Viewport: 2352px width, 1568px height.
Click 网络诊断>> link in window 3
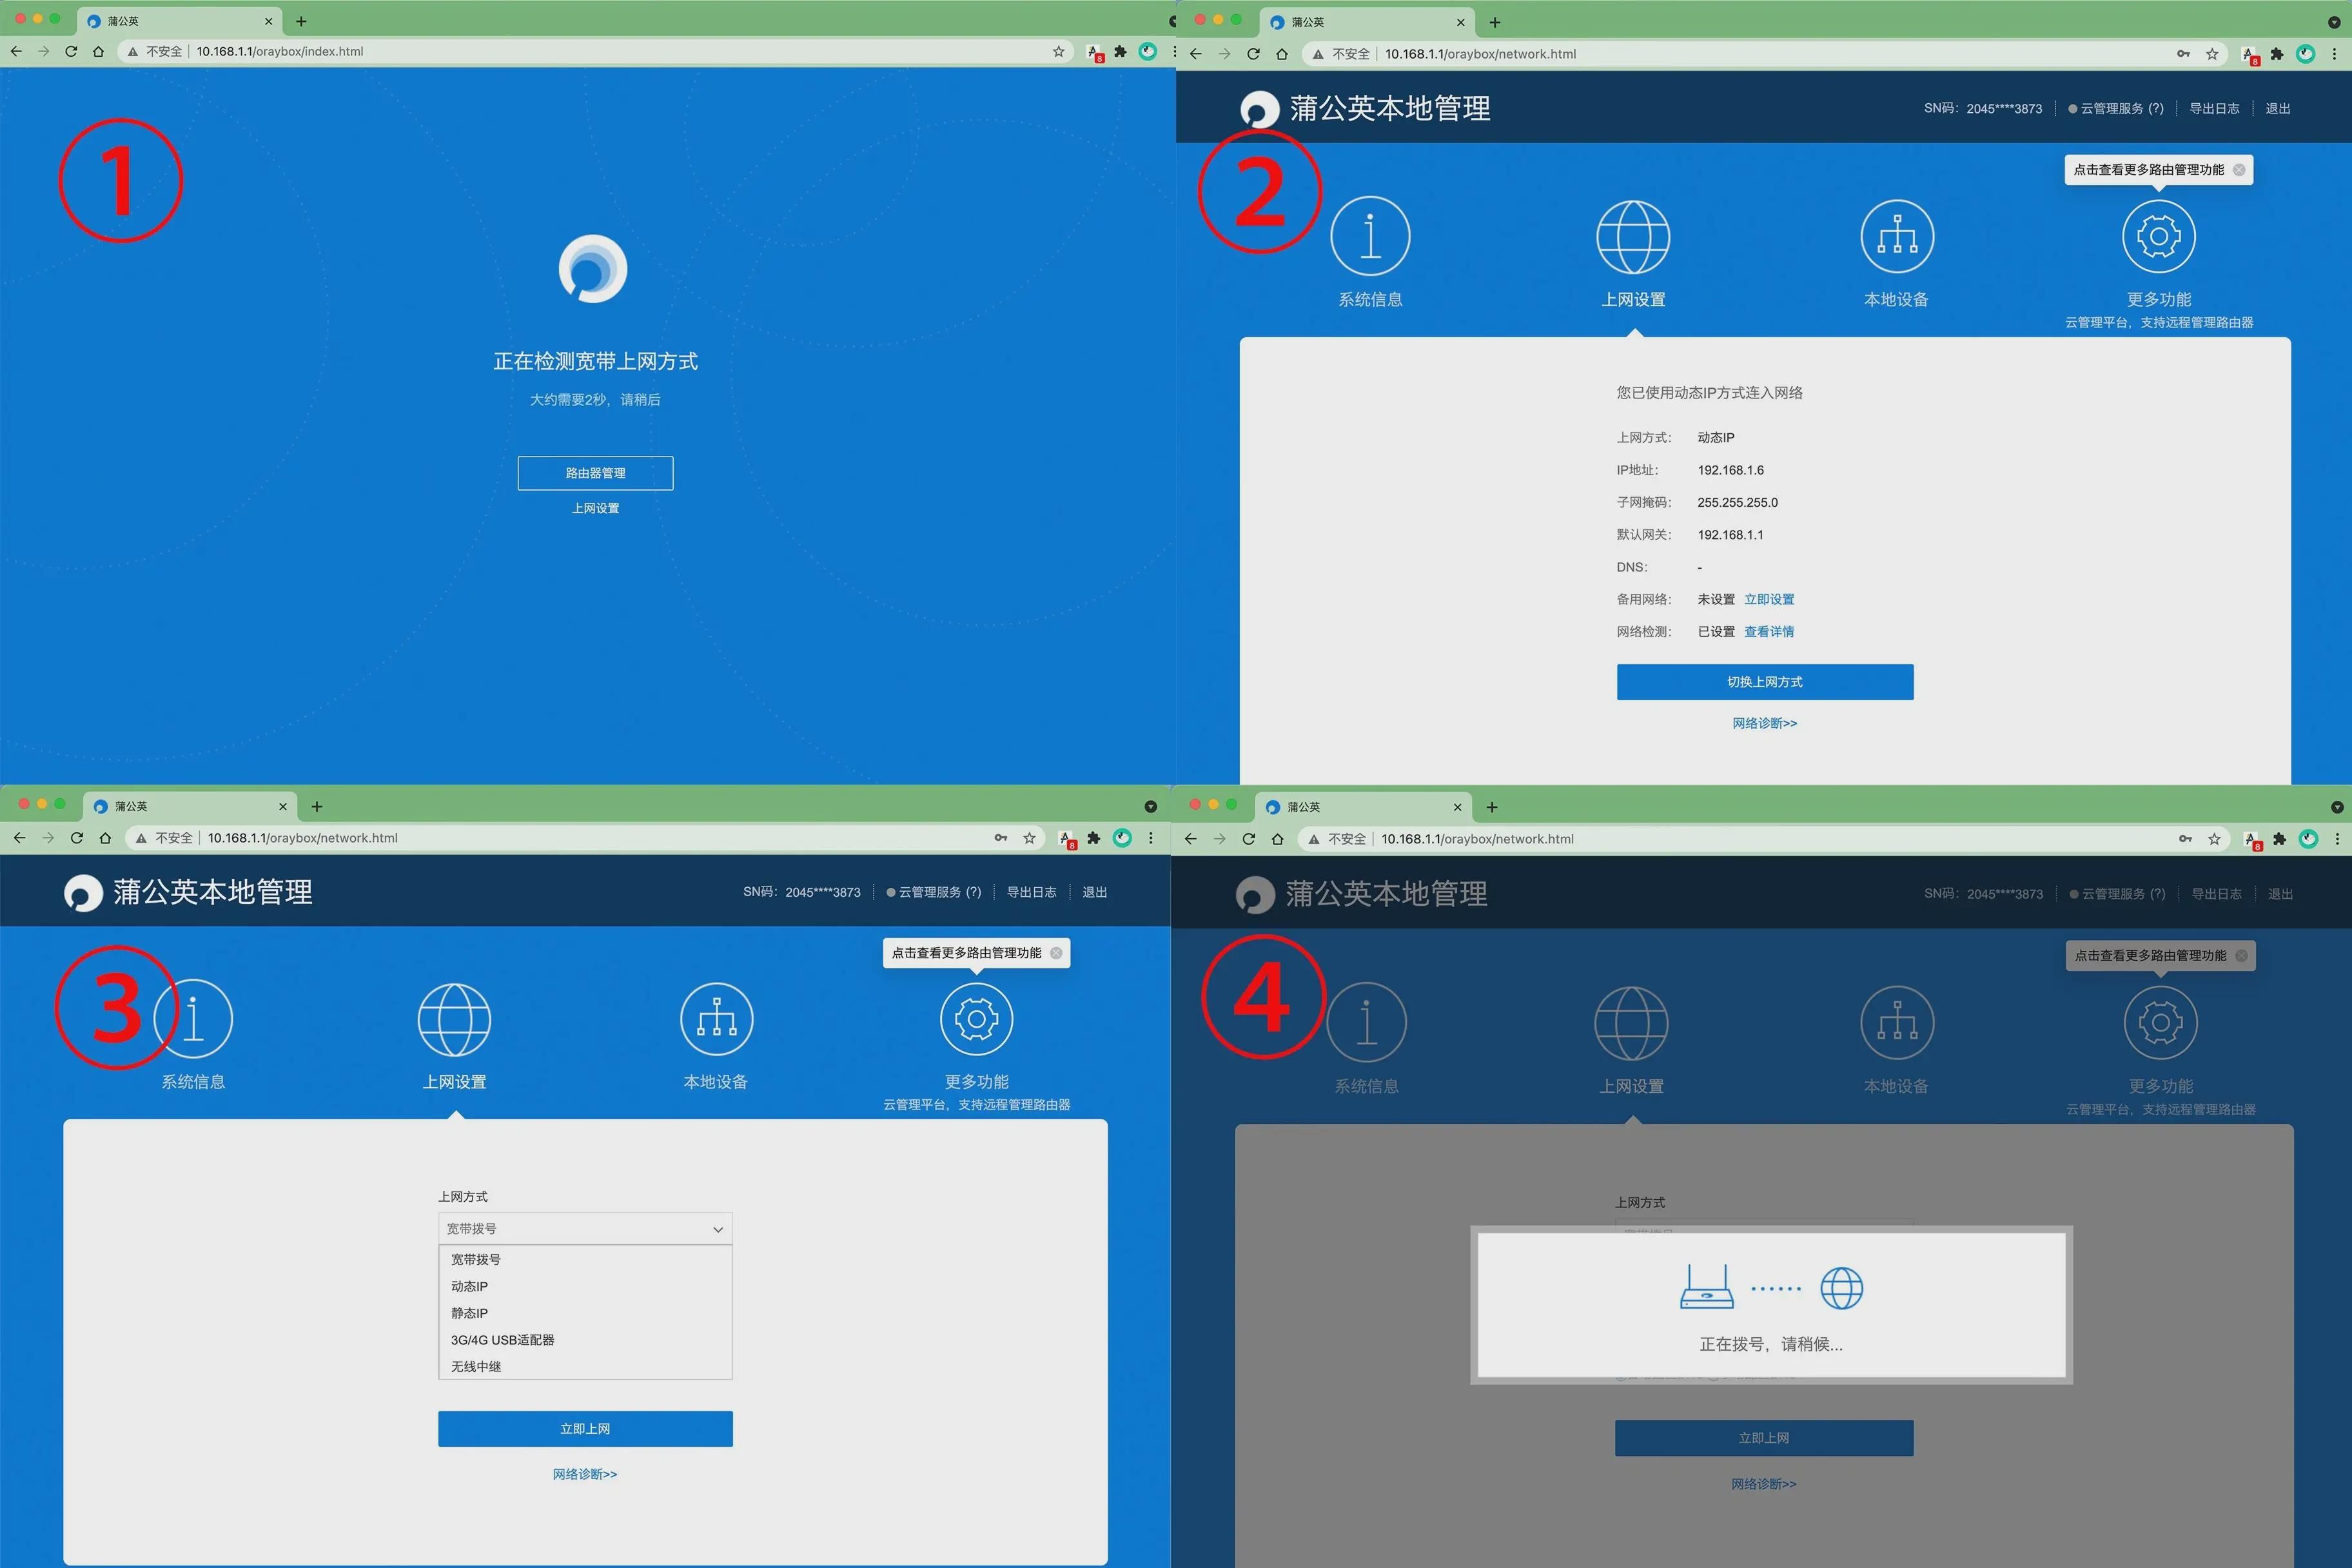[585, 1474]
